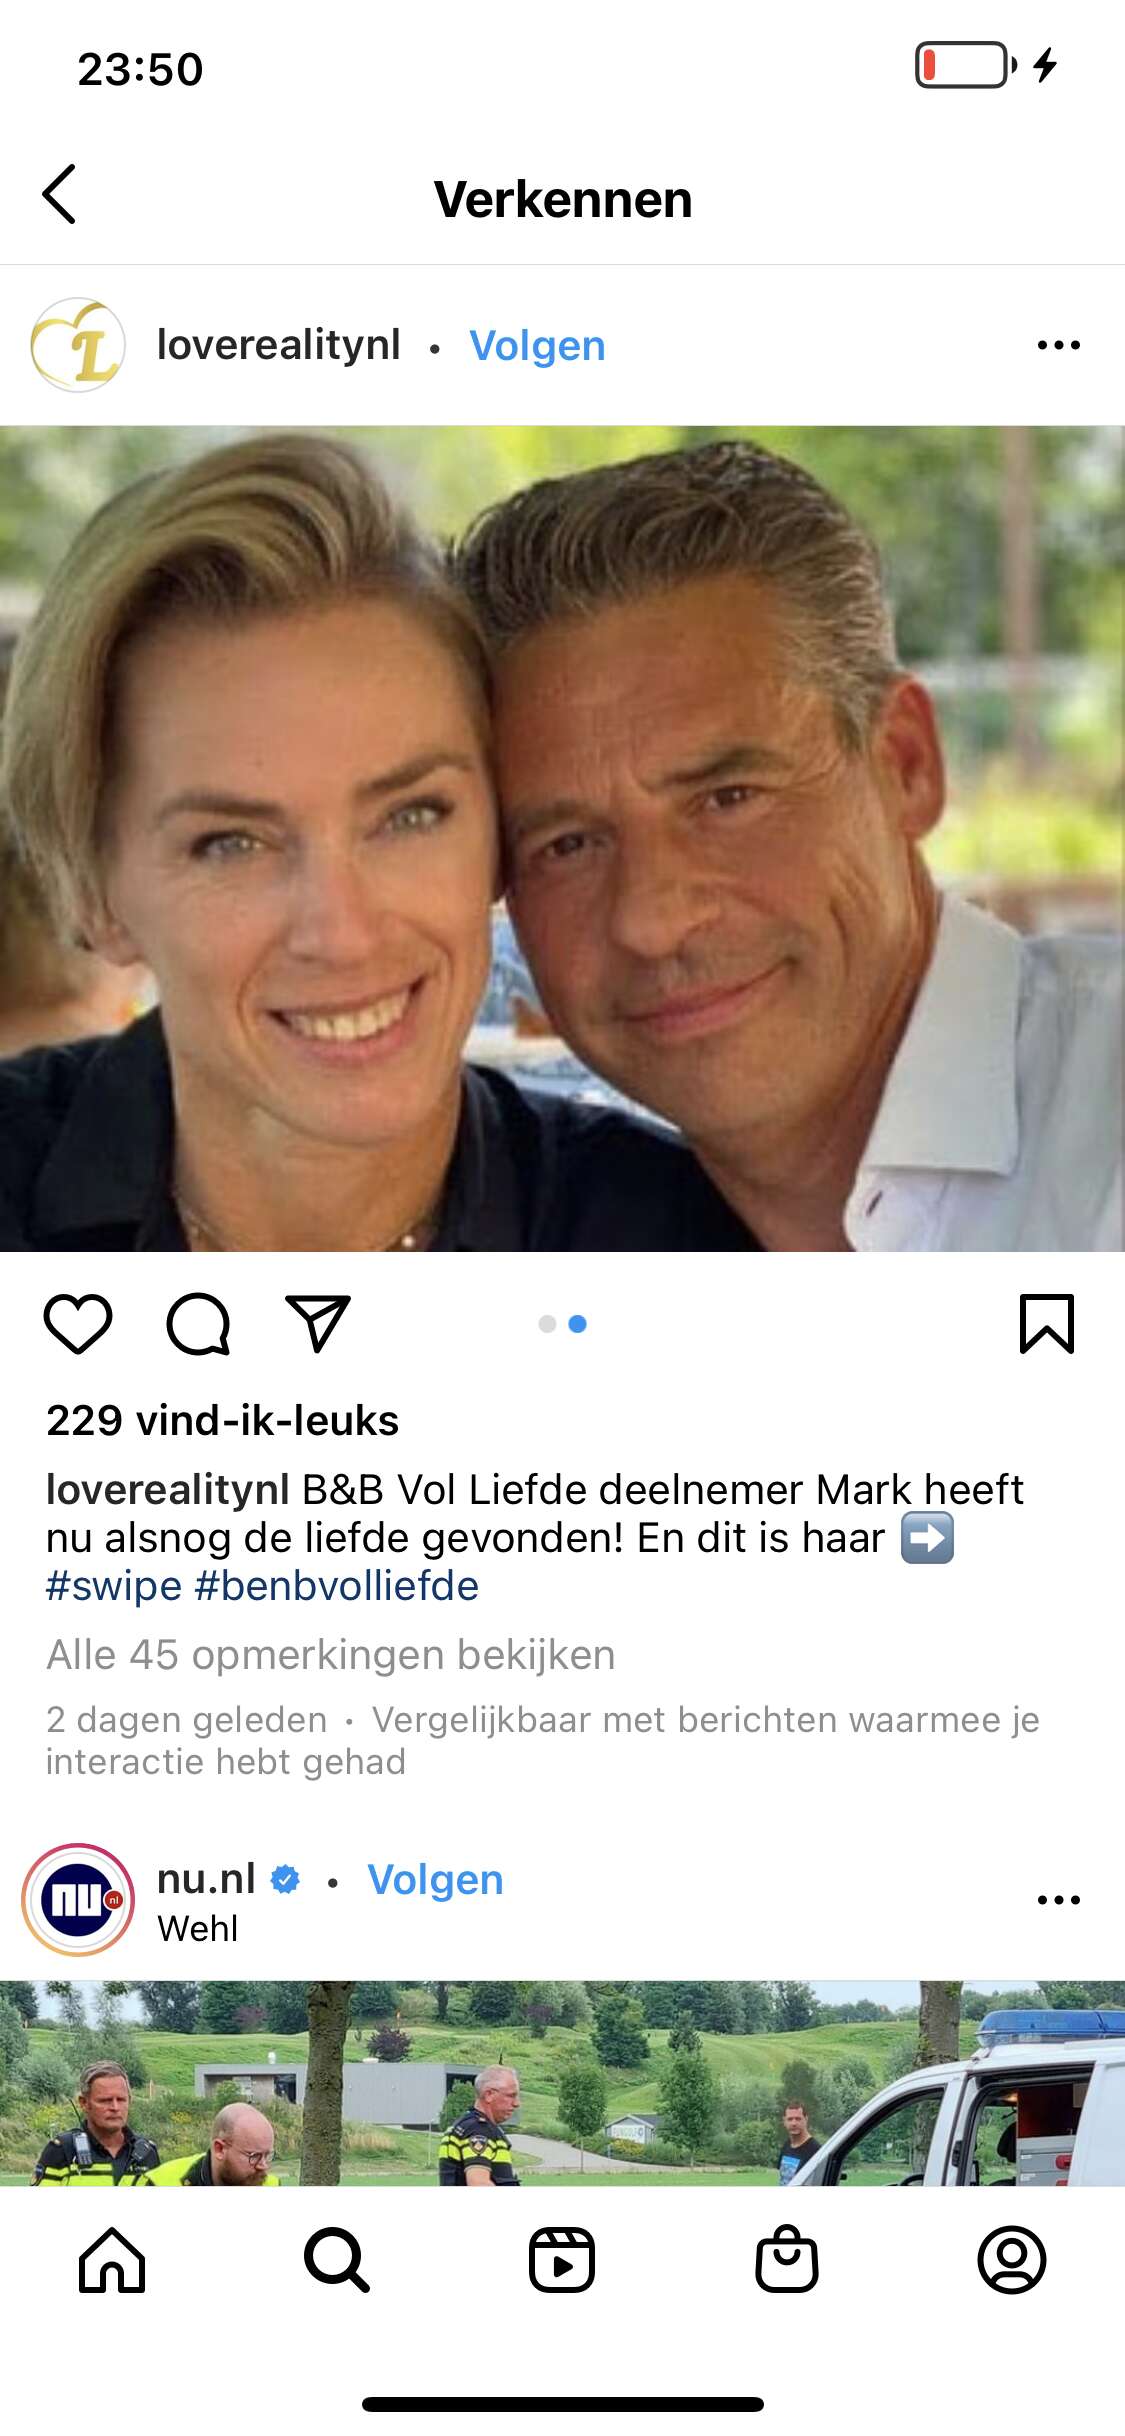
Task: Open more options for loverealitynl post
Action: click(x=1059, y=345)
